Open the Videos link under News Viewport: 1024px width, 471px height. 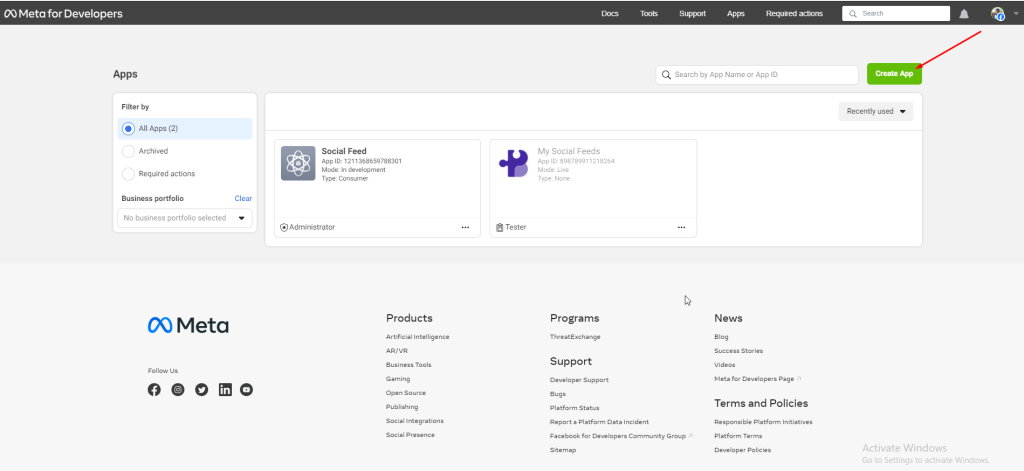(x=725, y=365)
